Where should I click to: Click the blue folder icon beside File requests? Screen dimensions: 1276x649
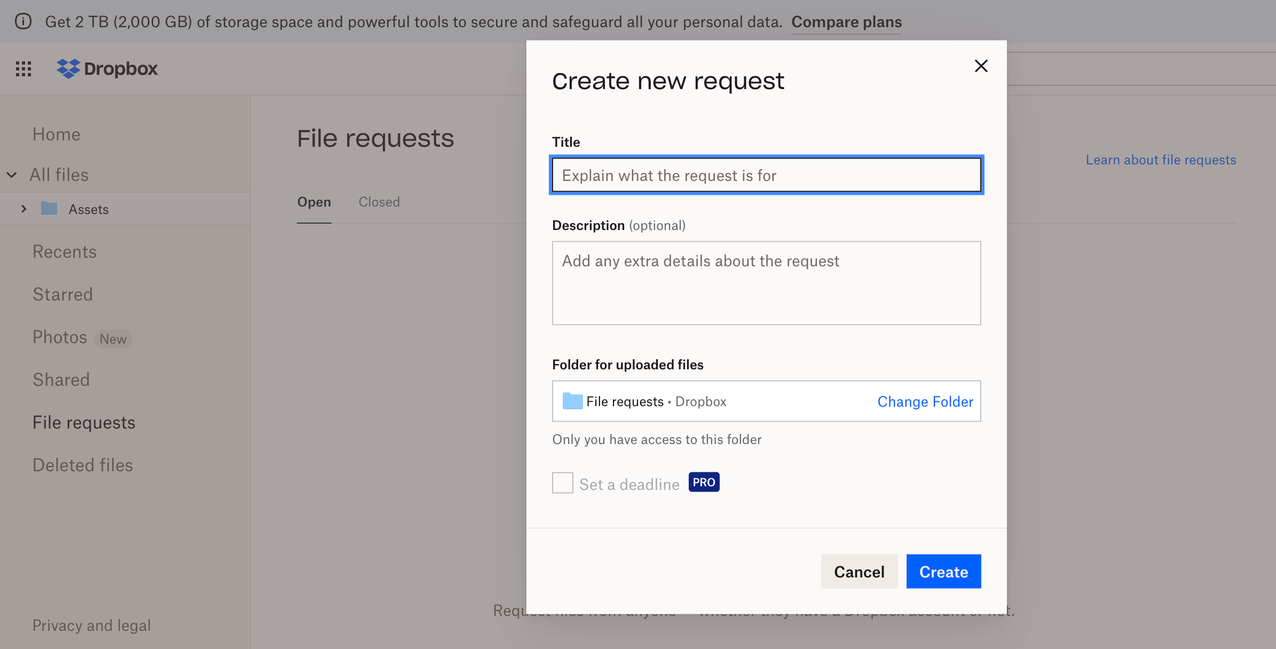(570, 400)
